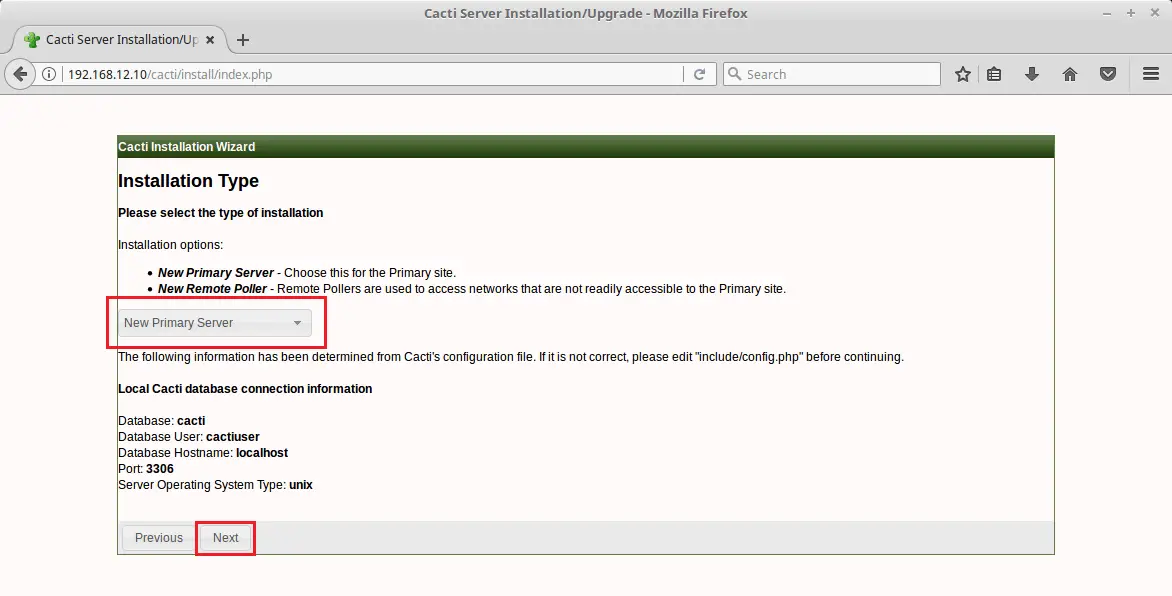The width and height of the screenshot is (1172, 596).
Task: Click the Previous button in the wizard
Action: (x=157, y=537)
